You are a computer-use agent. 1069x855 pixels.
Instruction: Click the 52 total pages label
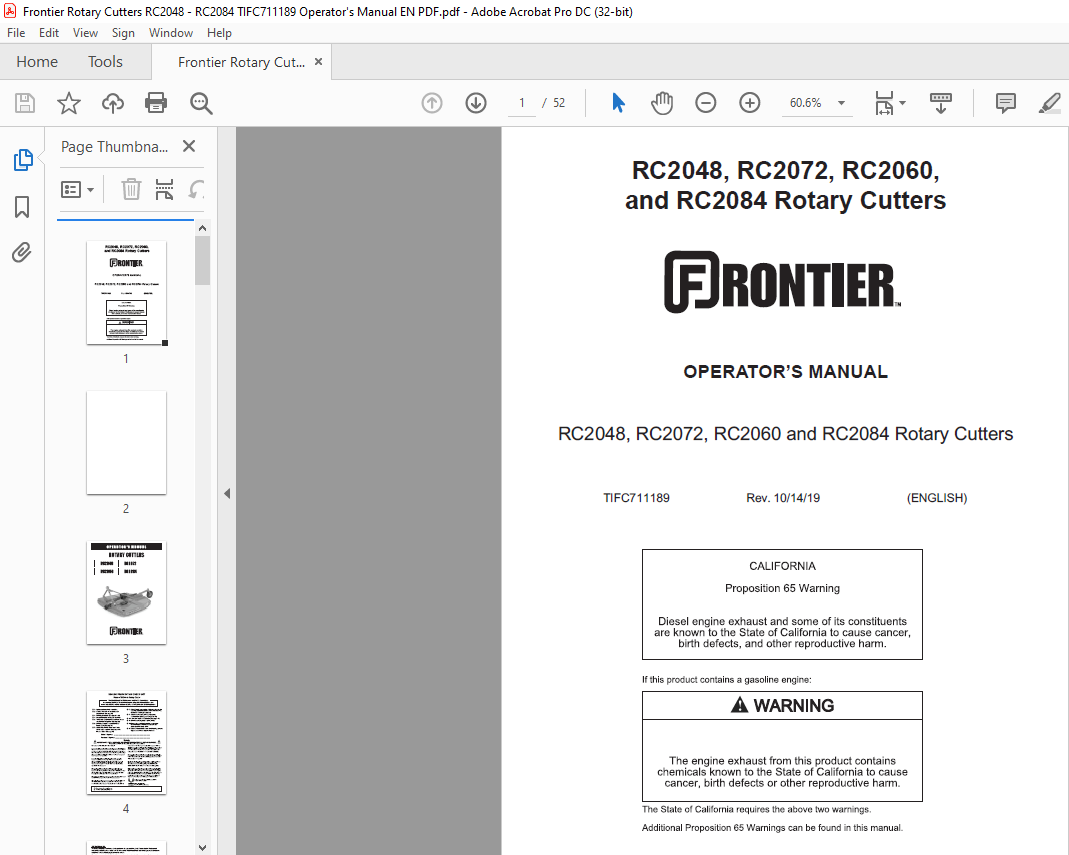[x=559, y=103]
